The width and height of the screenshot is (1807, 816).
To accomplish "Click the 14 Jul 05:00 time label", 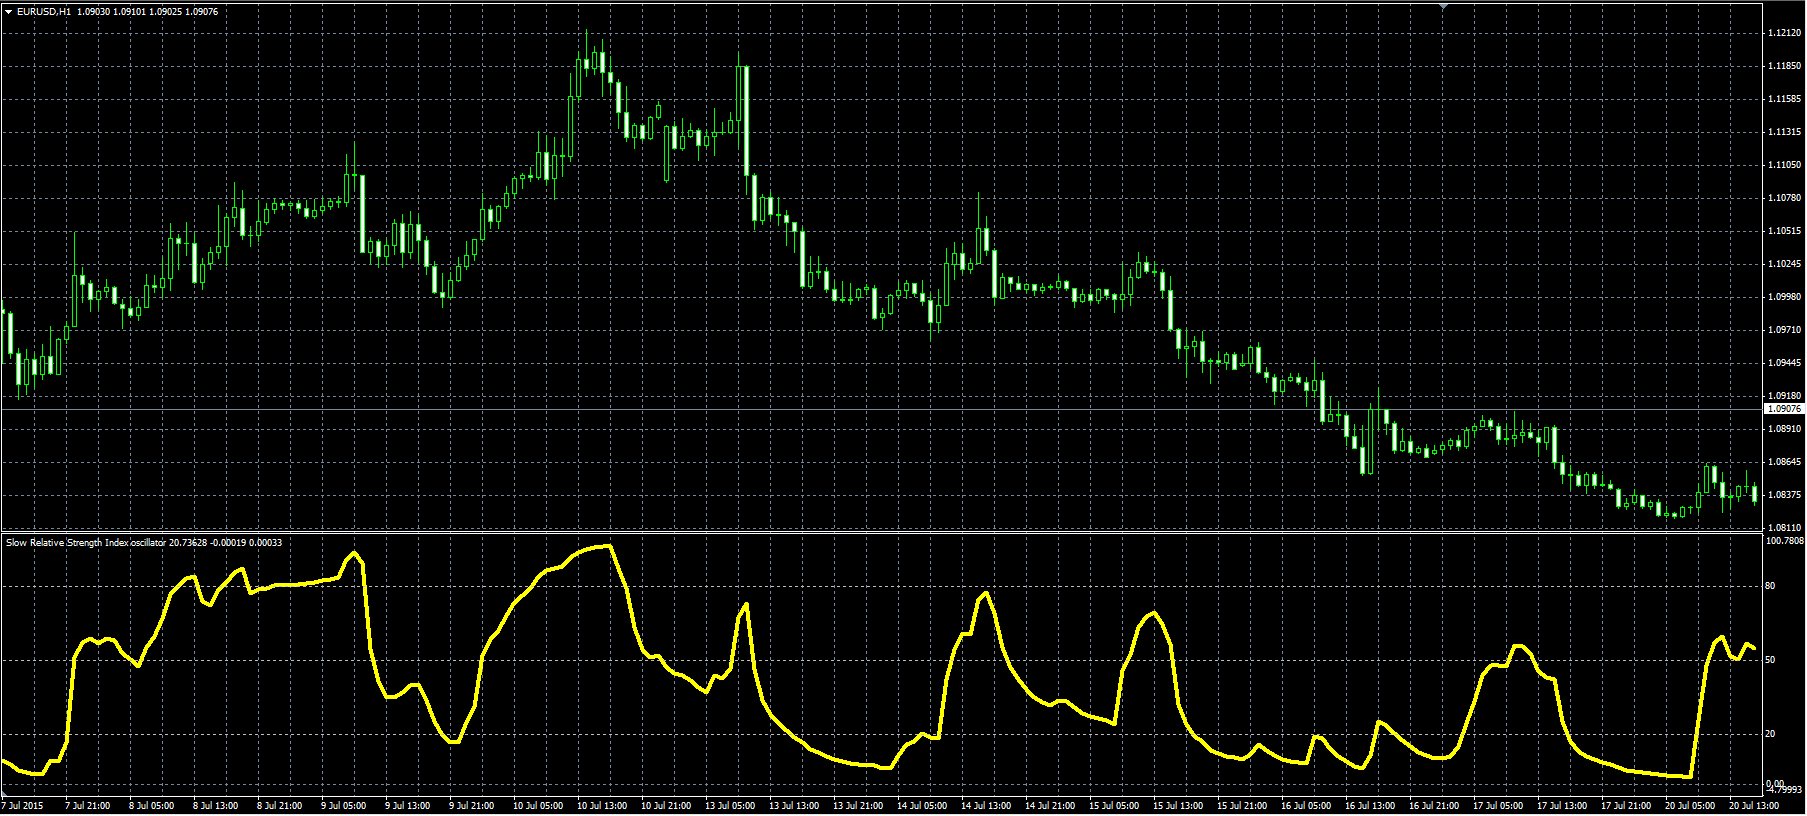I will pos(922,806).
